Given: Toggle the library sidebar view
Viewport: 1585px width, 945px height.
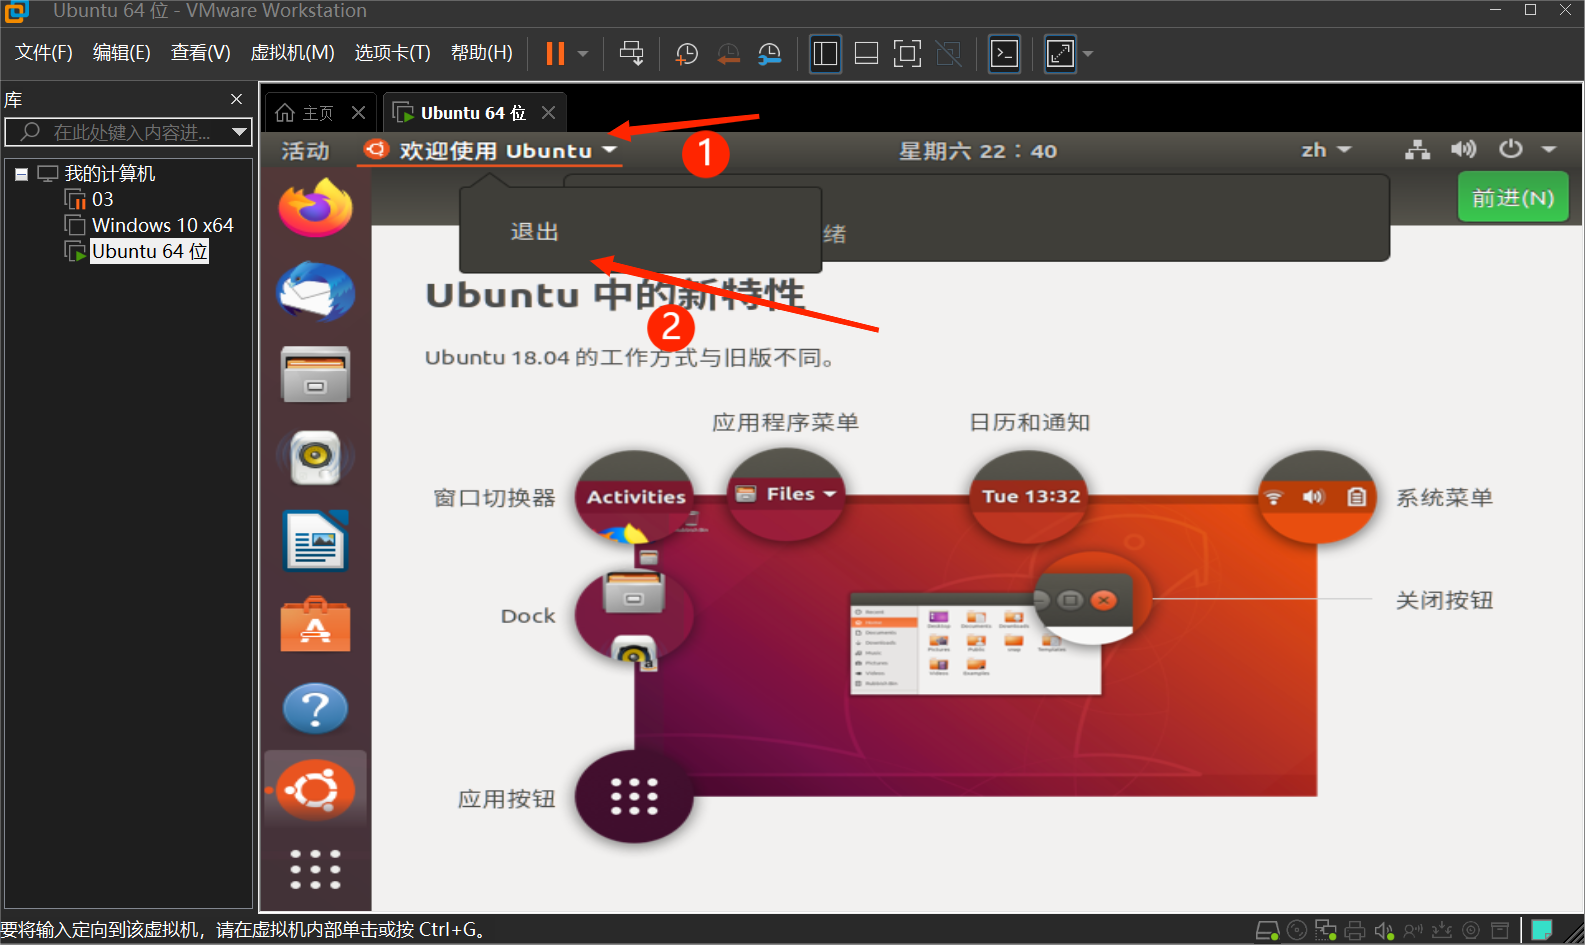Looking at the screenshot, I should click(x=825, y=54).
